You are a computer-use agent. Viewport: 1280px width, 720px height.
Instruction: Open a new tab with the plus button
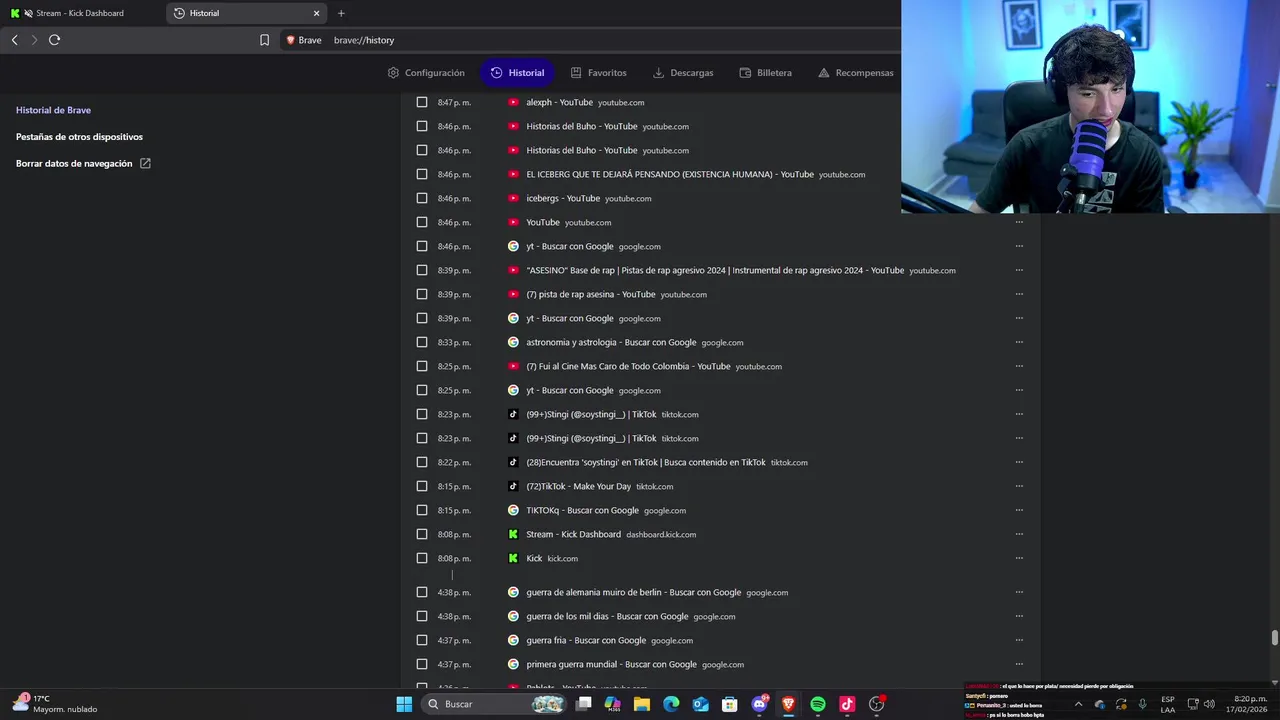click(x=341, y=13)
